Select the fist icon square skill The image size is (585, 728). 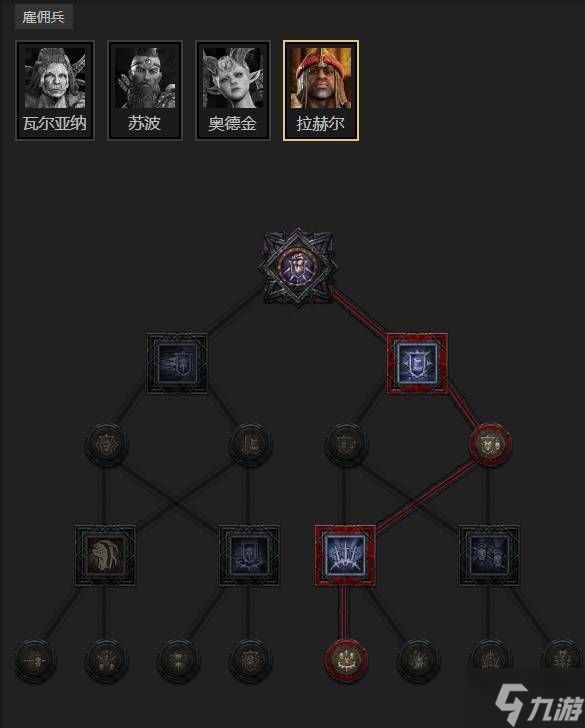105,555
